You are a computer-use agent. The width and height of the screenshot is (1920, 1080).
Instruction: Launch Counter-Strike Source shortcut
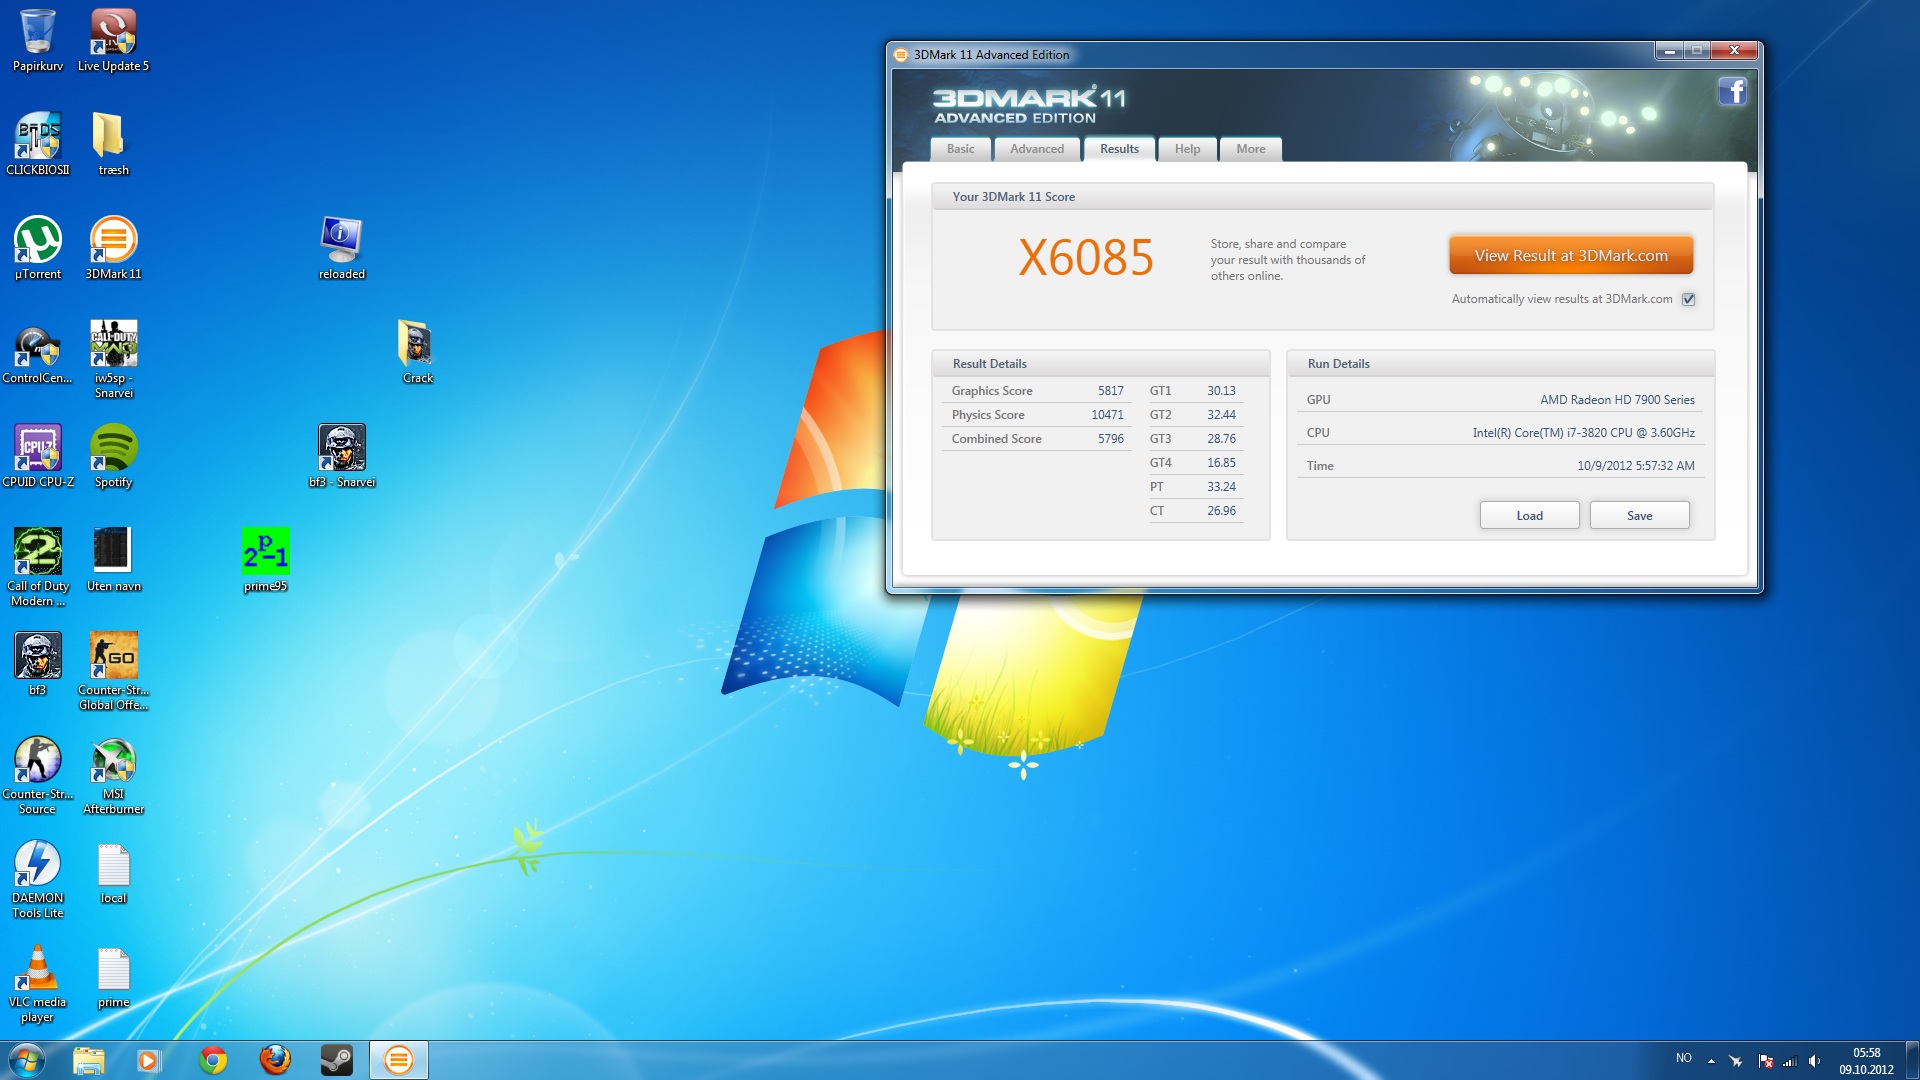point(37,774)
